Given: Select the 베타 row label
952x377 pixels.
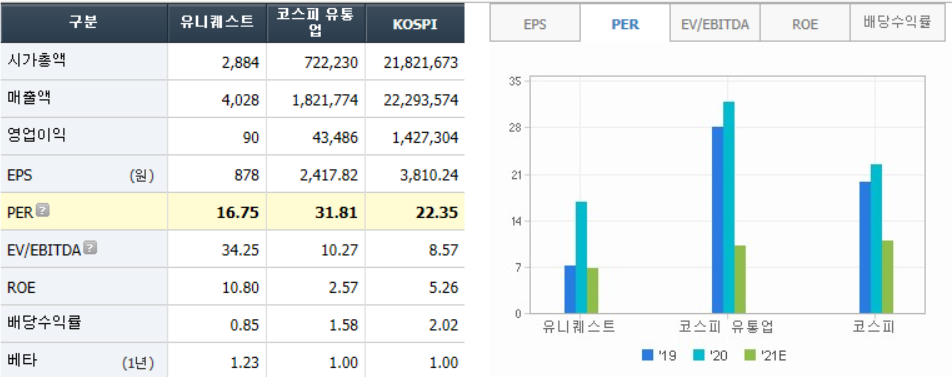Looking at the screenshot, I should coord(21,362).
